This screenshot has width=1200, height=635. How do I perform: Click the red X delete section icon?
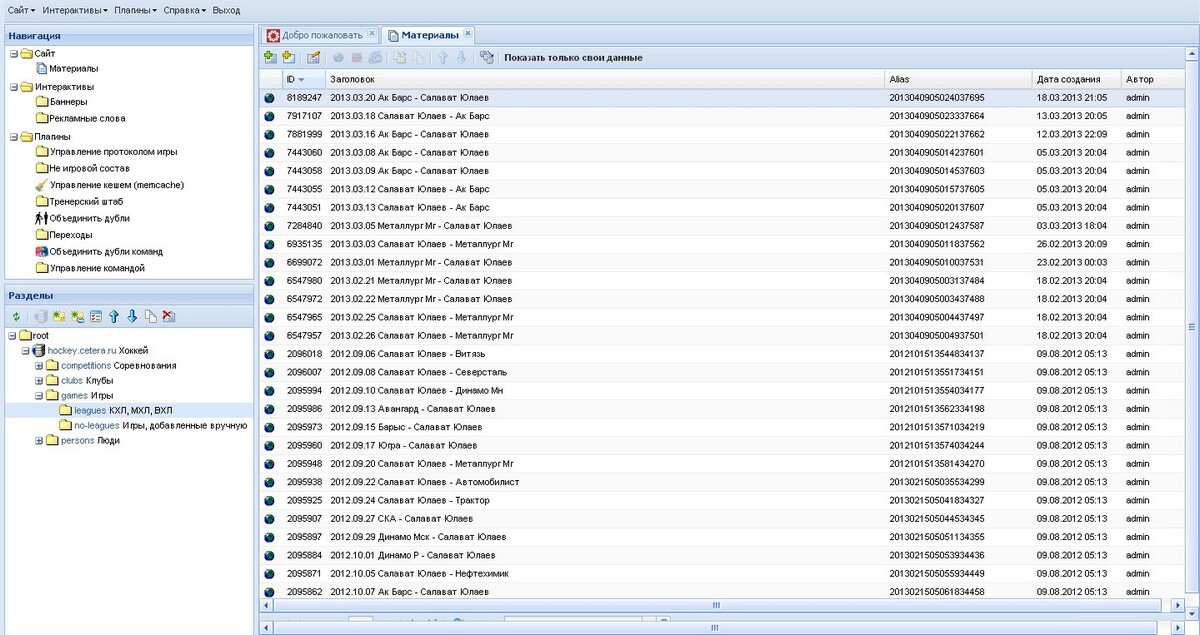pyautogui.click(x=168, y=316)
